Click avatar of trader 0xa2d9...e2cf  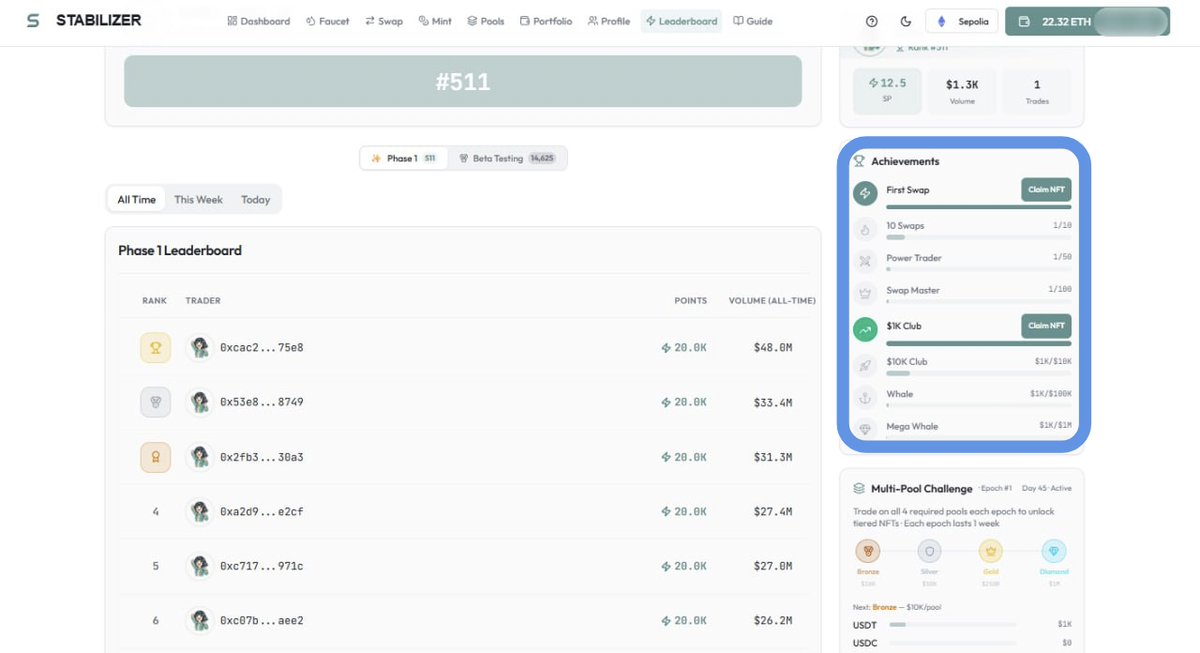[x=200, y=511]
